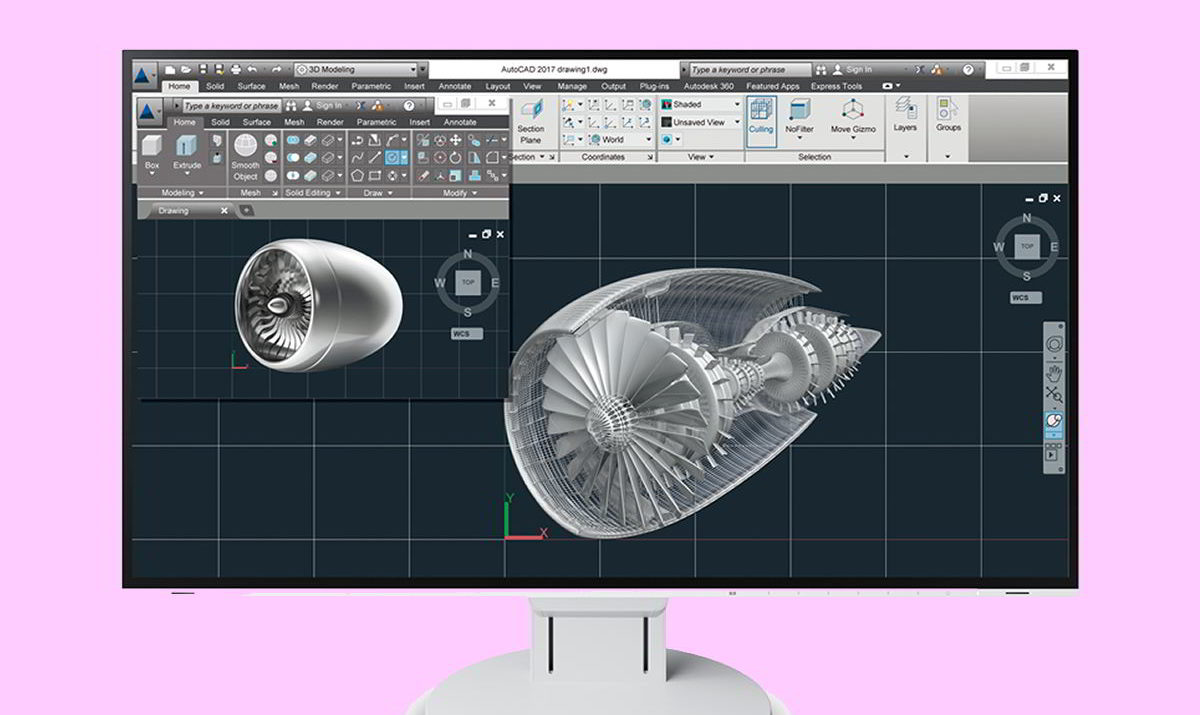1200x715 pixels.
Task: Expand the Modify panel title arrow
Action: click(x=474, y=192)
